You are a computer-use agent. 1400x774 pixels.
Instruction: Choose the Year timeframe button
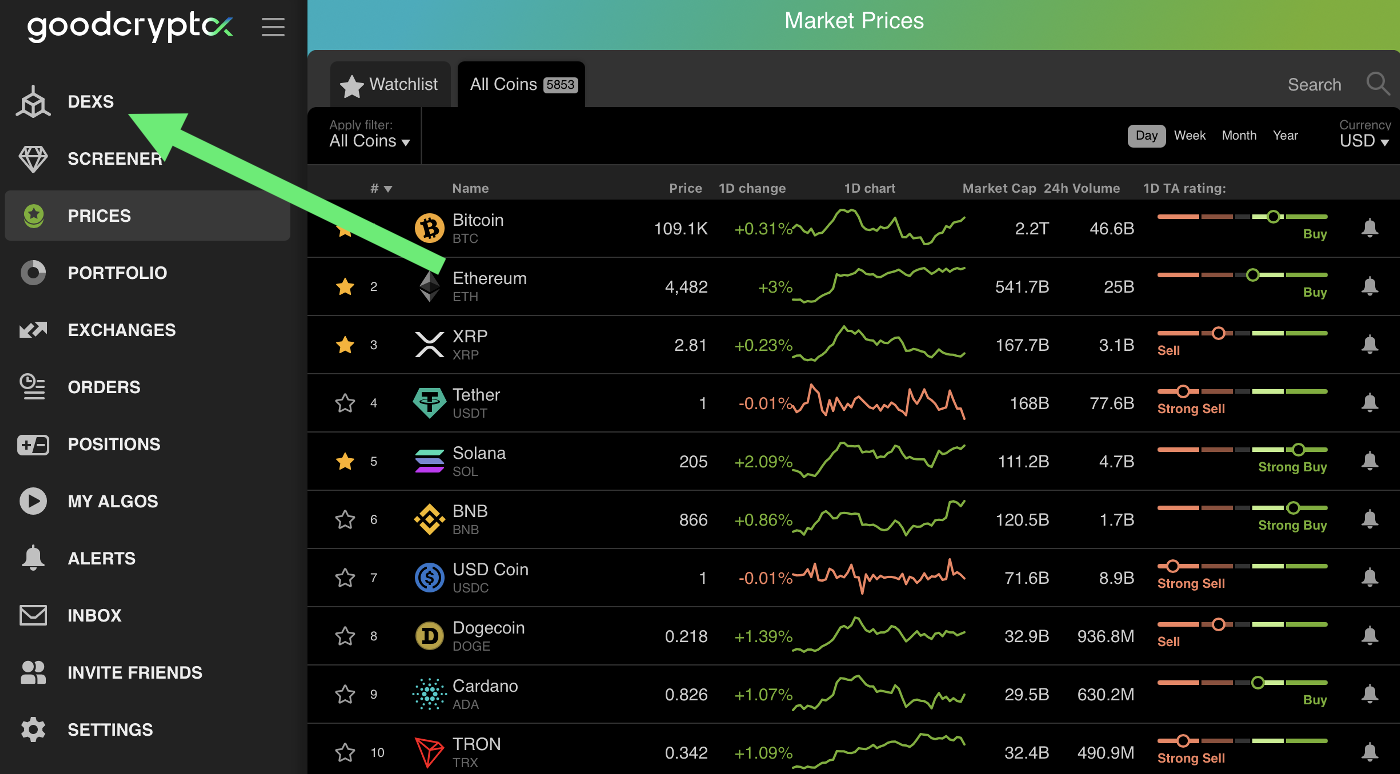pyautogui.click(x=1285, y=136)
